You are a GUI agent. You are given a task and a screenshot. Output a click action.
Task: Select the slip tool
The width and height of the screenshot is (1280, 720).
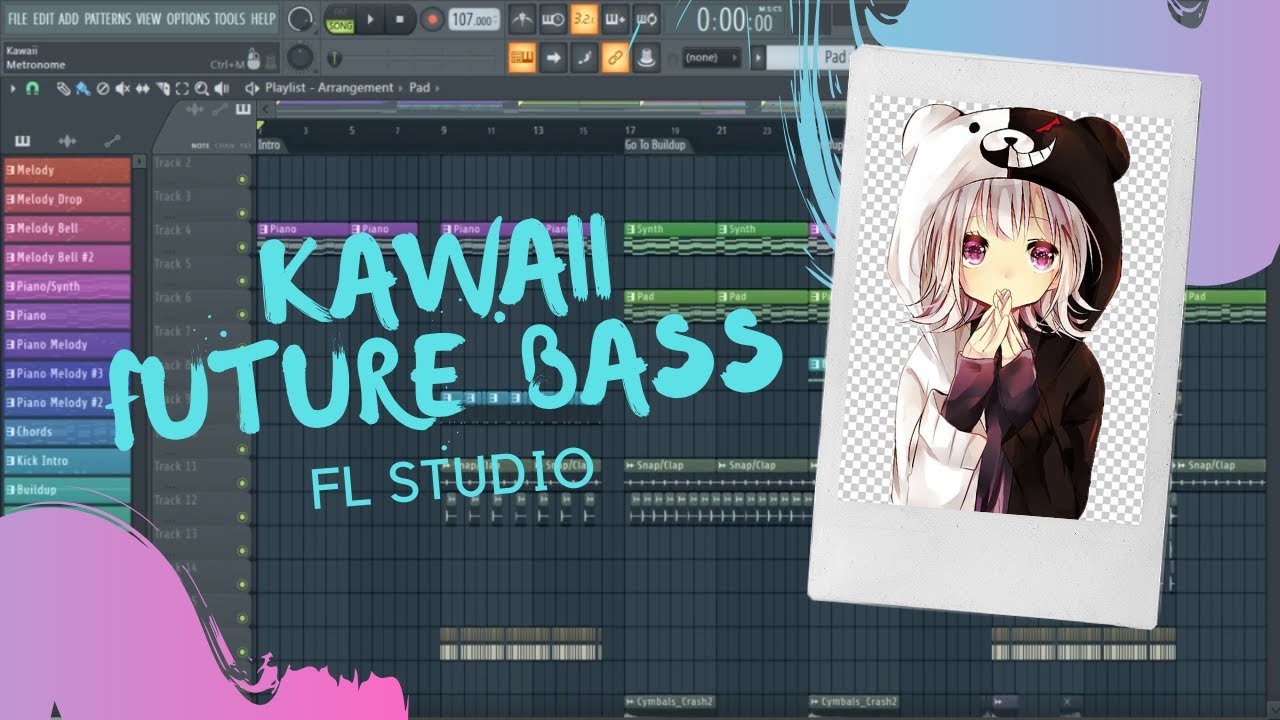click(143, 88)
